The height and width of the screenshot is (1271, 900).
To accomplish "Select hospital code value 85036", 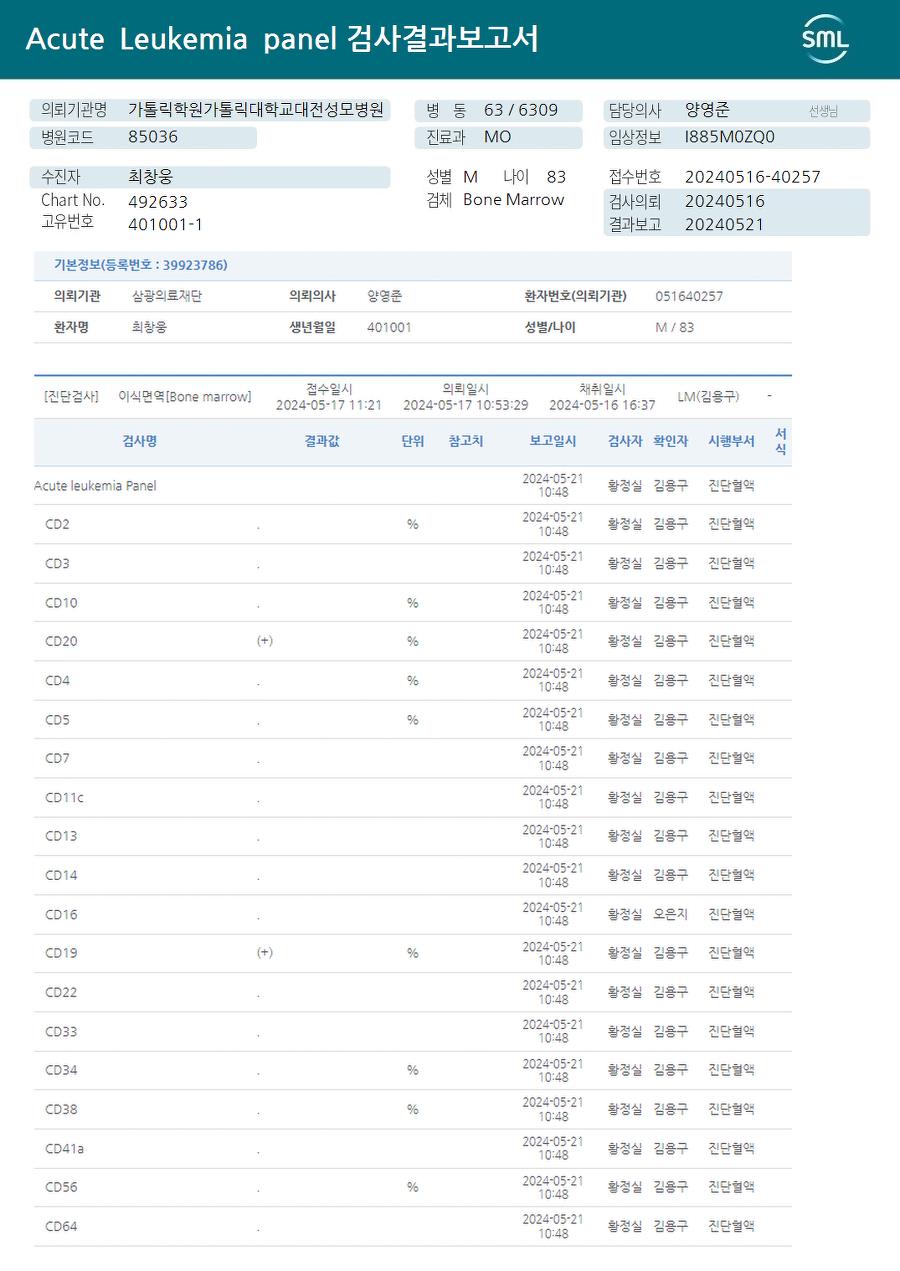I will pyautogui.click(x=153, y=137).
